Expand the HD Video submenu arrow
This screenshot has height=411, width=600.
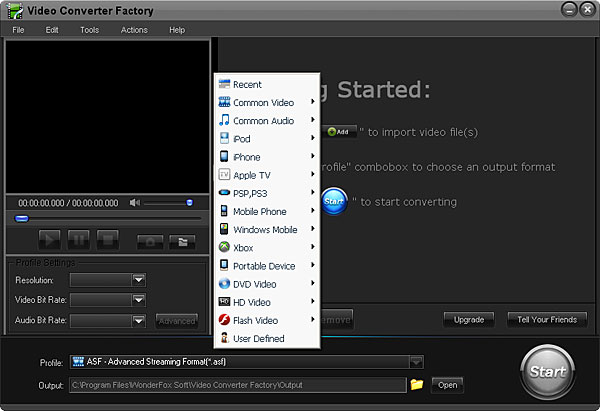click(x=313, y=301)
